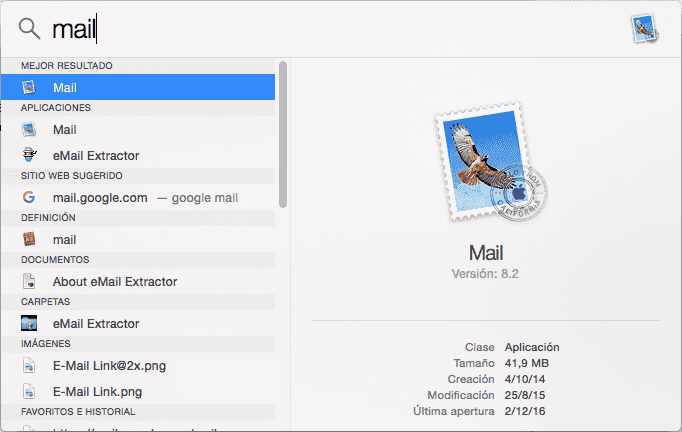This screenshot has width=682, height=432.
Task: Click the modification date '25/8/15'
Action: click(x=525, y=395)
